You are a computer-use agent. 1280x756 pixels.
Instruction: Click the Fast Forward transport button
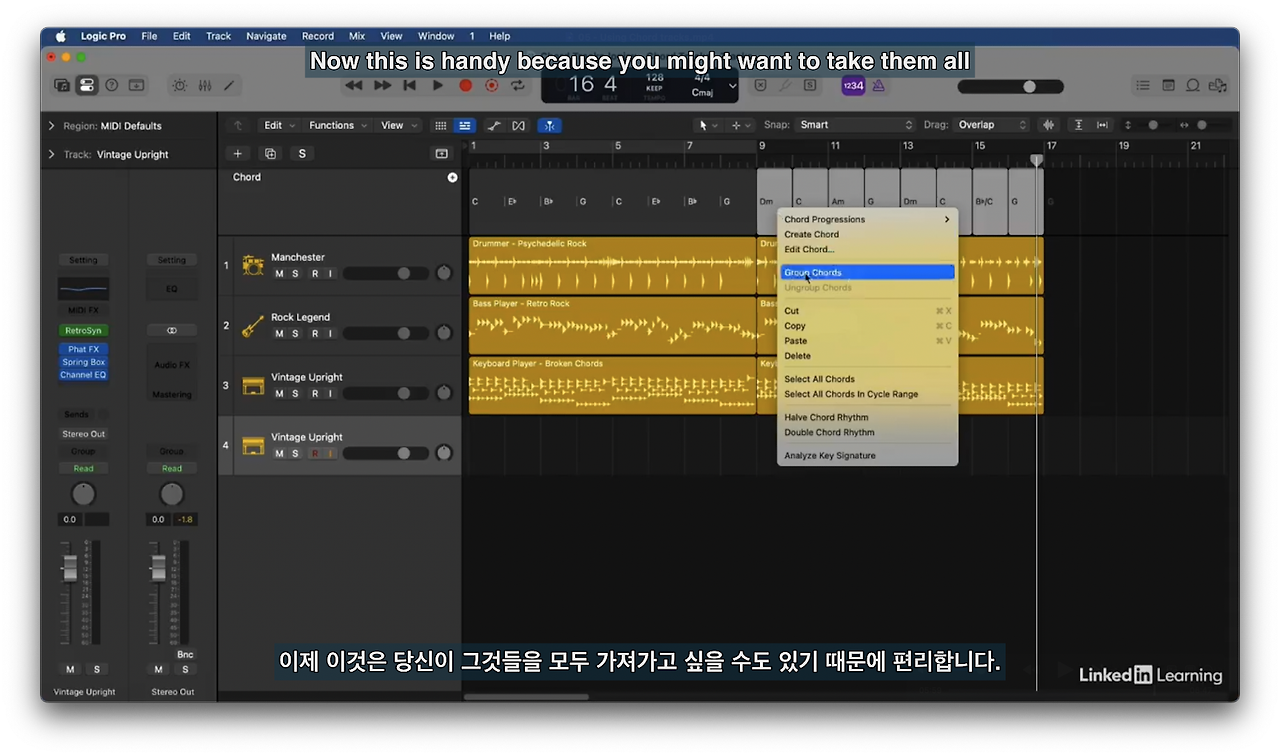pos(382,86)
